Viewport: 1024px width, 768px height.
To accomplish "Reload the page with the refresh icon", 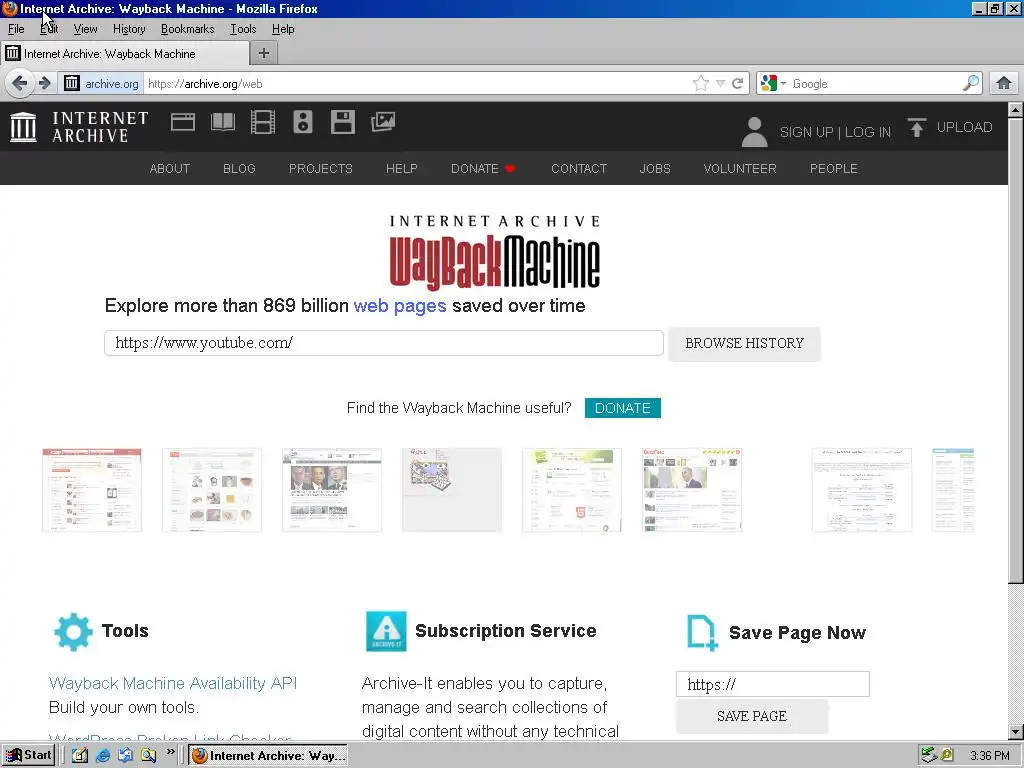I will (x=738, y=84).
